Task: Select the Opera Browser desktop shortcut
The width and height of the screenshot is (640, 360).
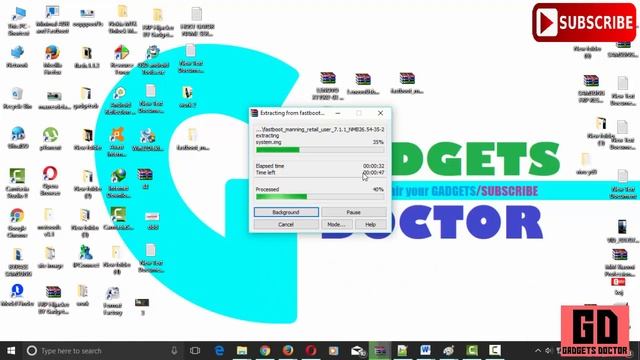Action: (x=50, y=181)
